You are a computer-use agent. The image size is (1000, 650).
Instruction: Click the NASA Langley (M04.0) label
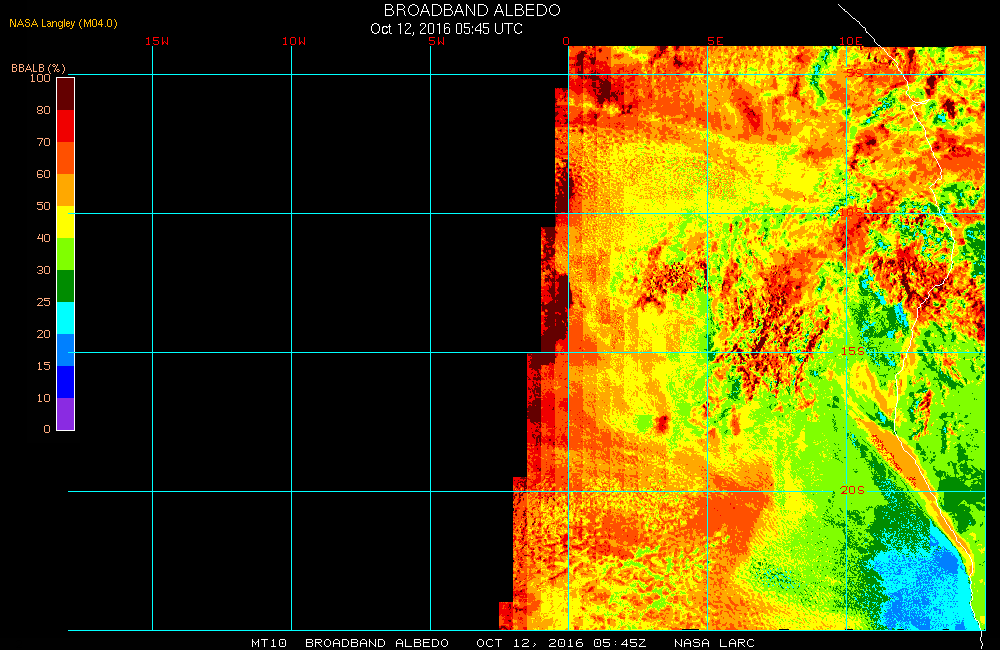click(x=63, y=24)
